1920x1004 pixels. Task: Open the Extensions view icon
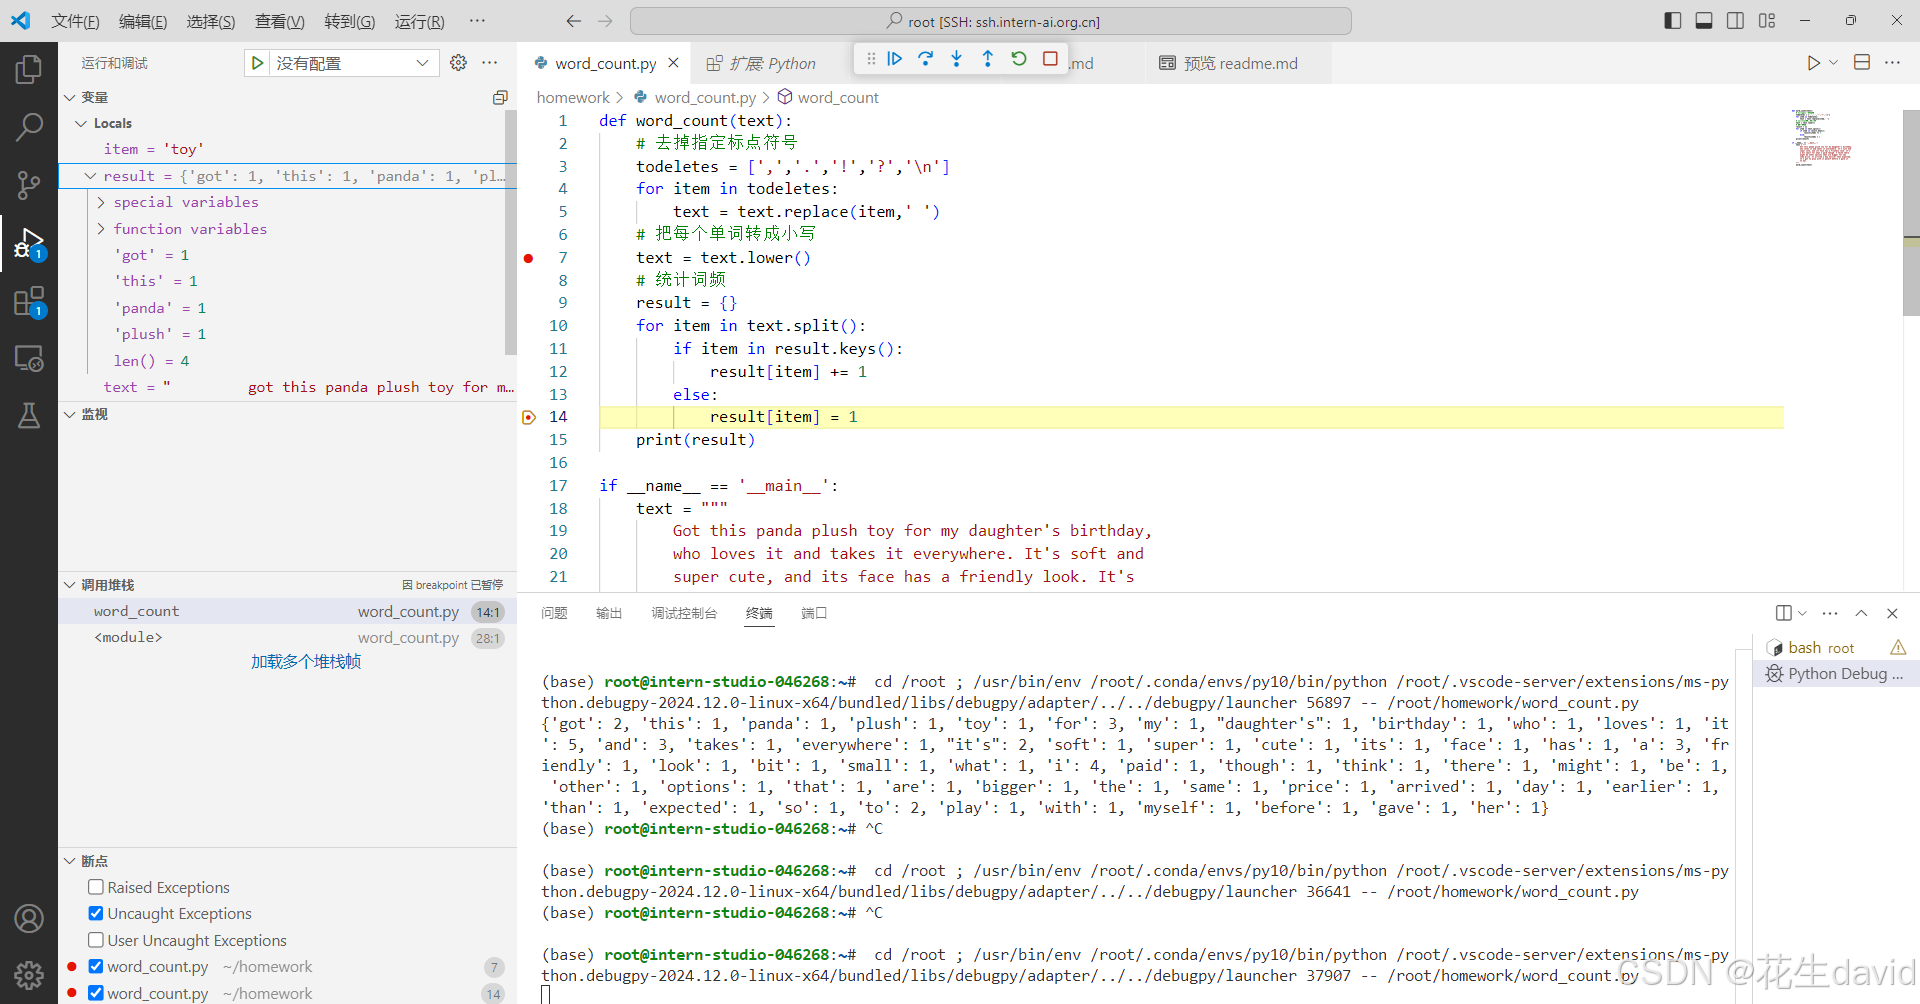point(29,301)
